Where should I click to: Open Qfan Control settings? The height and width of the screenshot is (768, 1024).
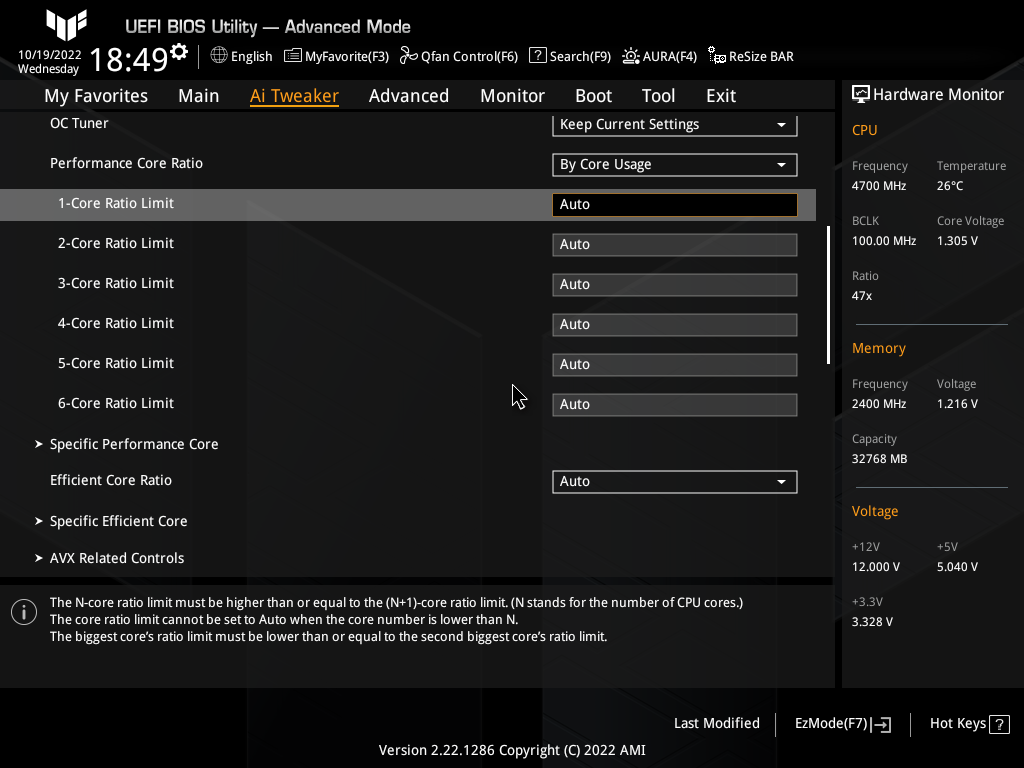point(458,56)
